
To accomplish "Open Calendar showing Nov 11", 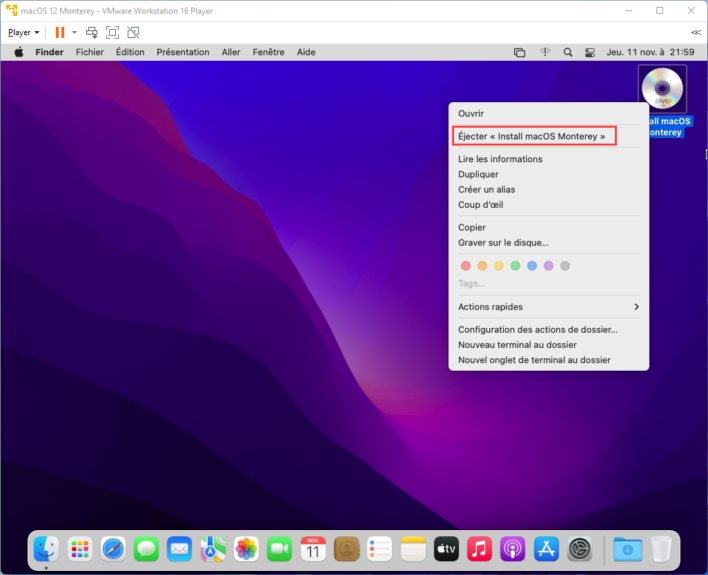I will pos(313,549).
